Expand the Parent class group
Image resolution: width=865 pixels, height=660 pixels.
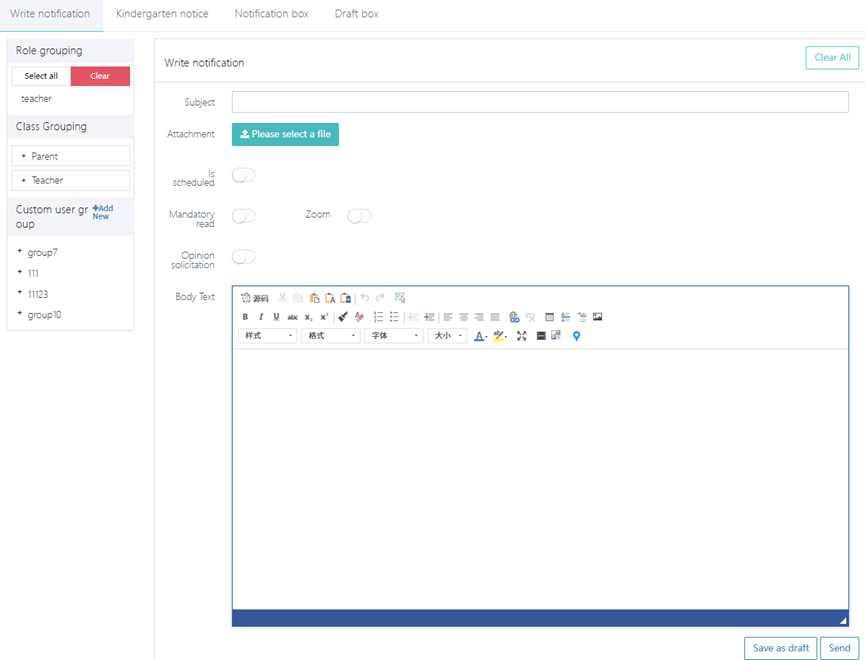point(71,156)
